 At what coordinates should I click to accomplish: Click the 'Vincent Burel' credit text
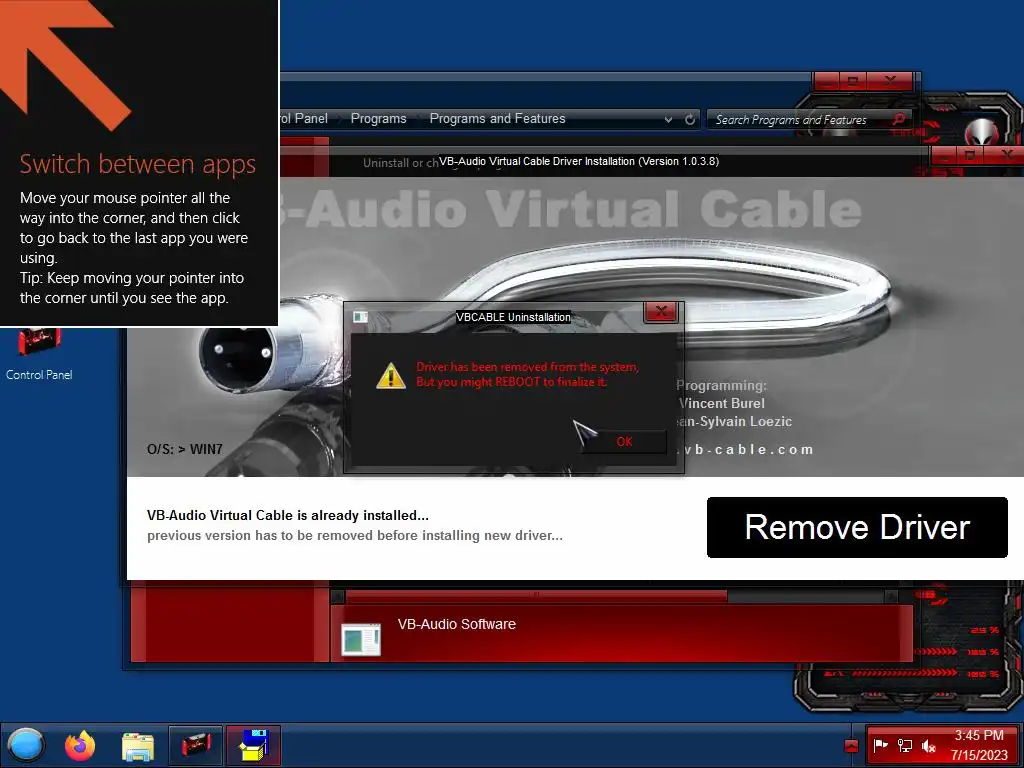(x=722, y=404)
